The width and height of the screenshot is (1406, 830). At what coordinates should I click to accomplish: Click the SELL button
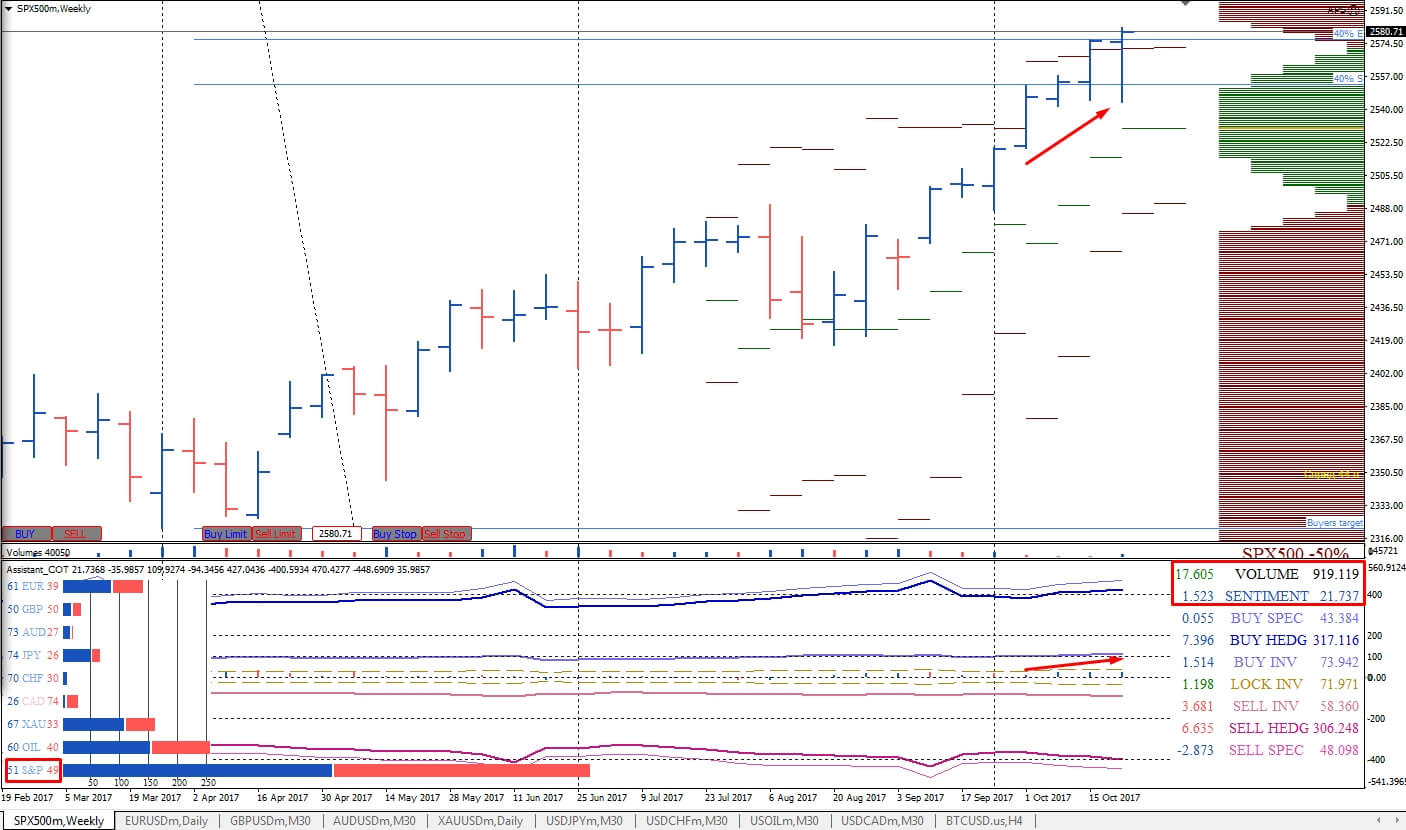pos(77,534)
